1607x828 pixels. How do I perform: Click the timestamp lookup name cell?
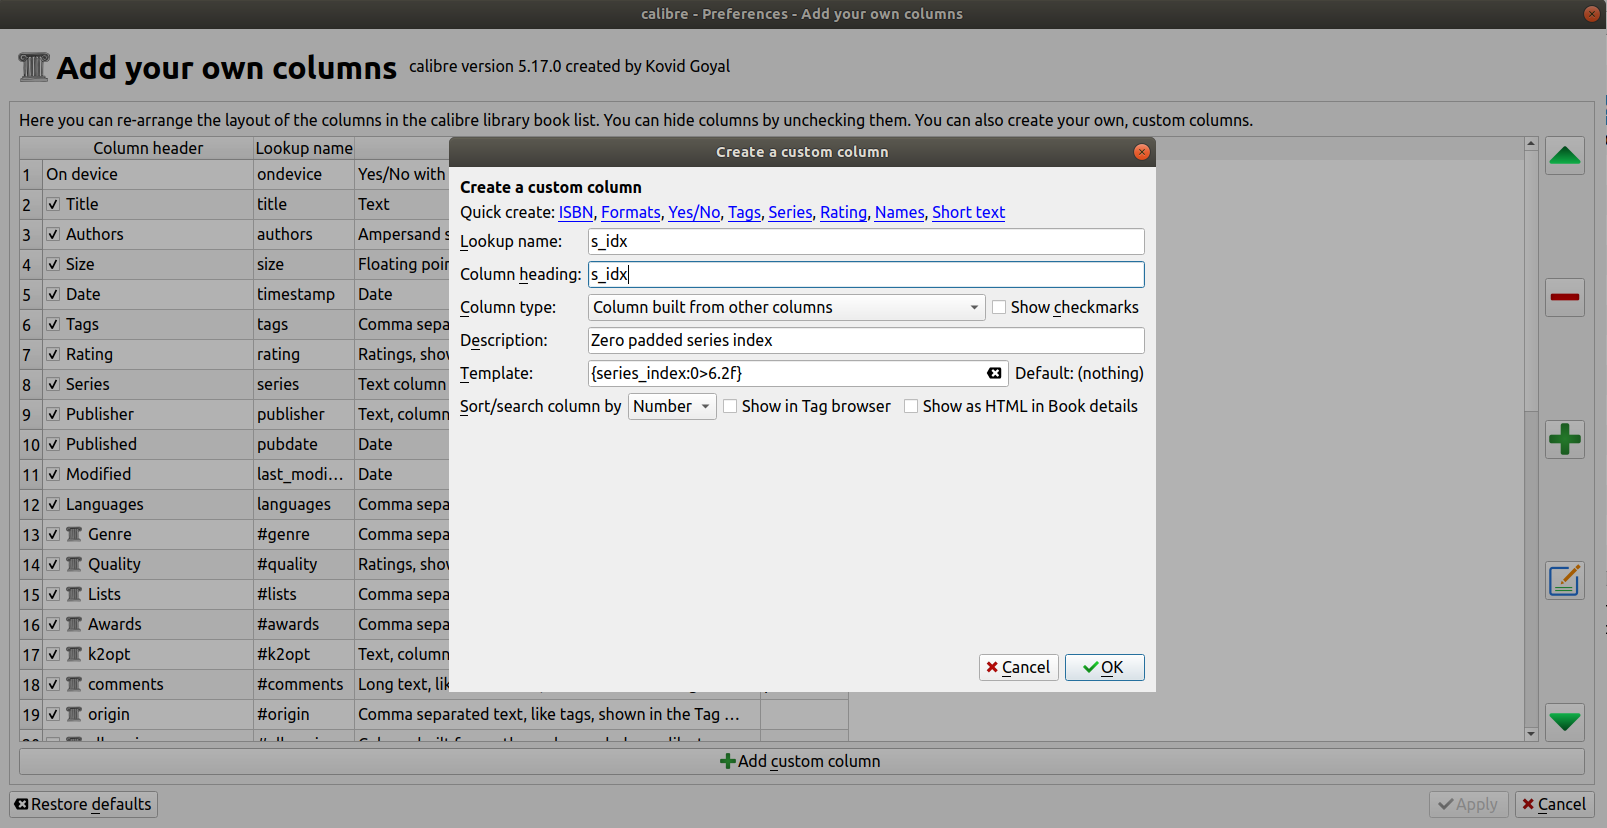304,294
